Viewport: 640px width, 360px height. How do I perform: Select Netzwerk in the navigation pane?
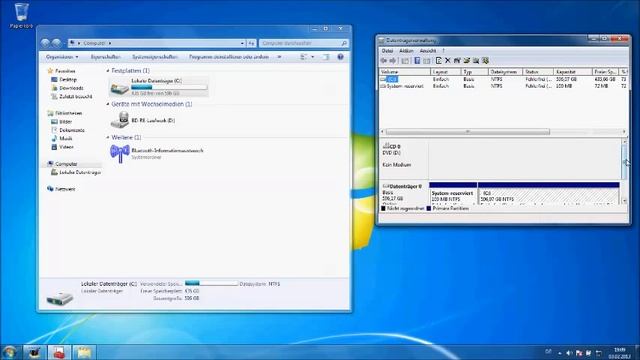click(61, 189)
